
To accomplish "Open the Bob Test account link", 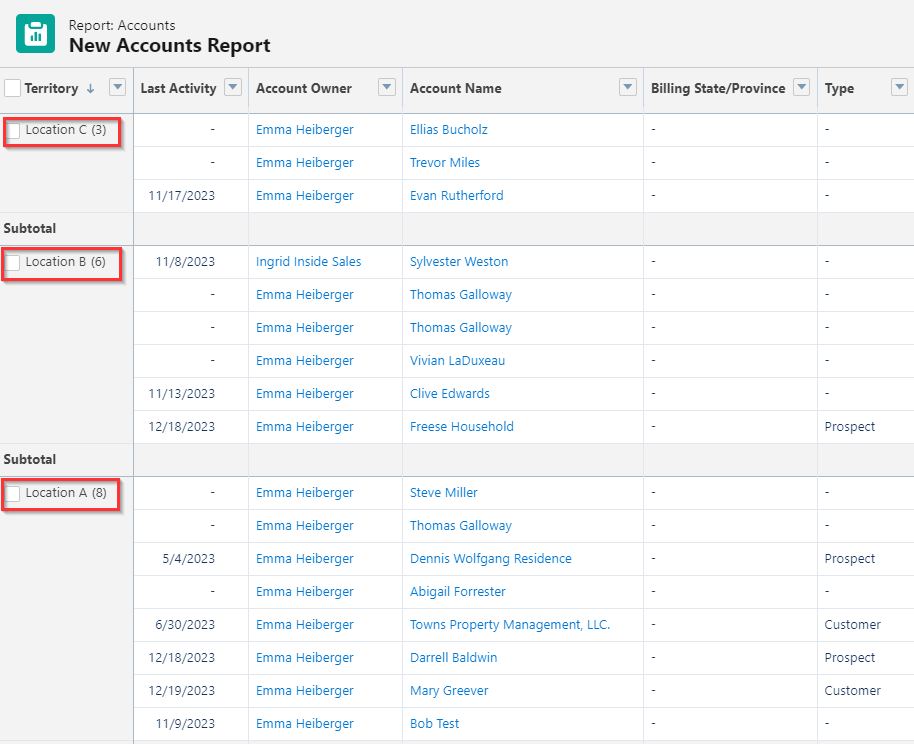I will tap(434, 724).
